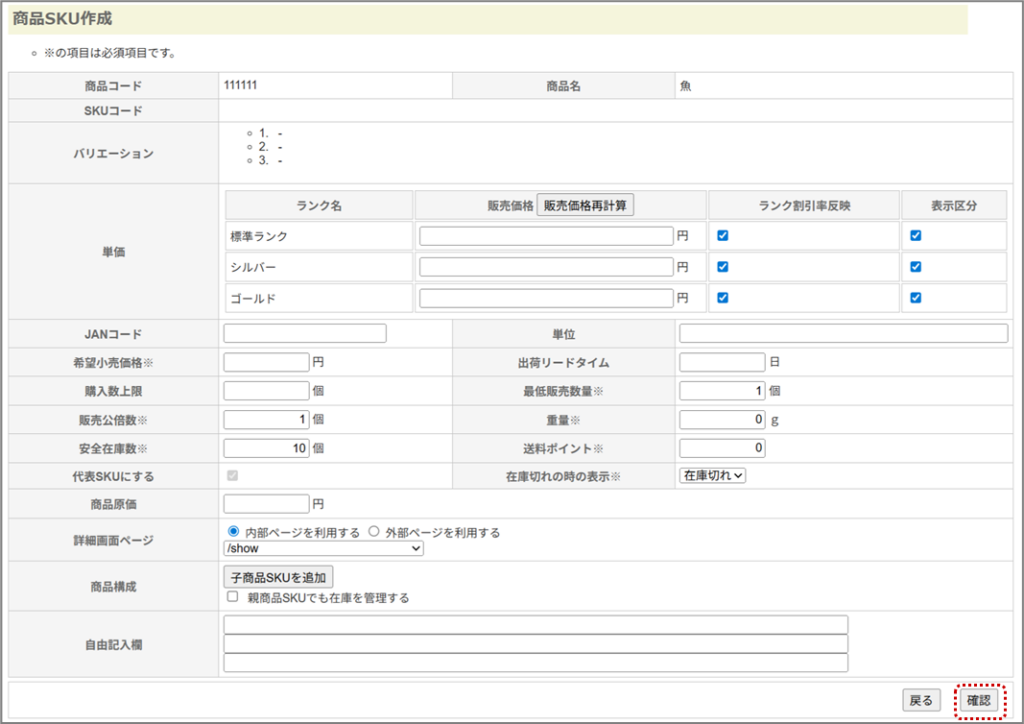Toggle 表示区分 checkbox for シルバー
Viewport: 1024px width, 724px height.
916,267
